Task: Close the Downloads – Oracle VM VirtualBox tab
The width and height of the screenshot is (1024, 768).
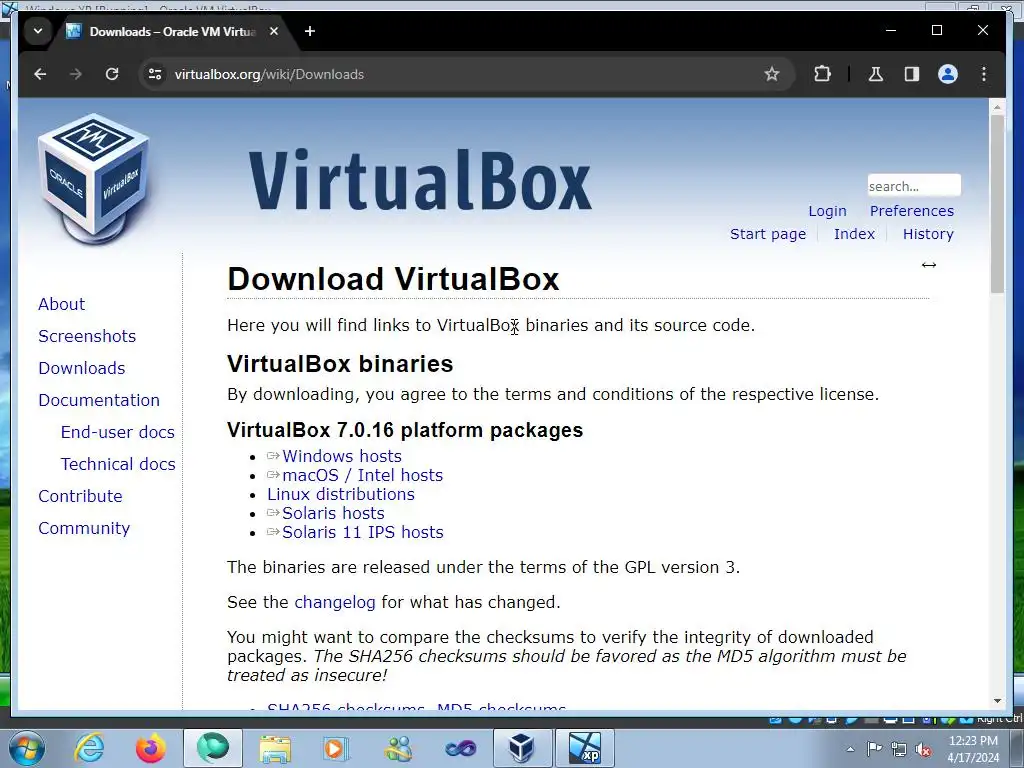Action: coord(274,31)
